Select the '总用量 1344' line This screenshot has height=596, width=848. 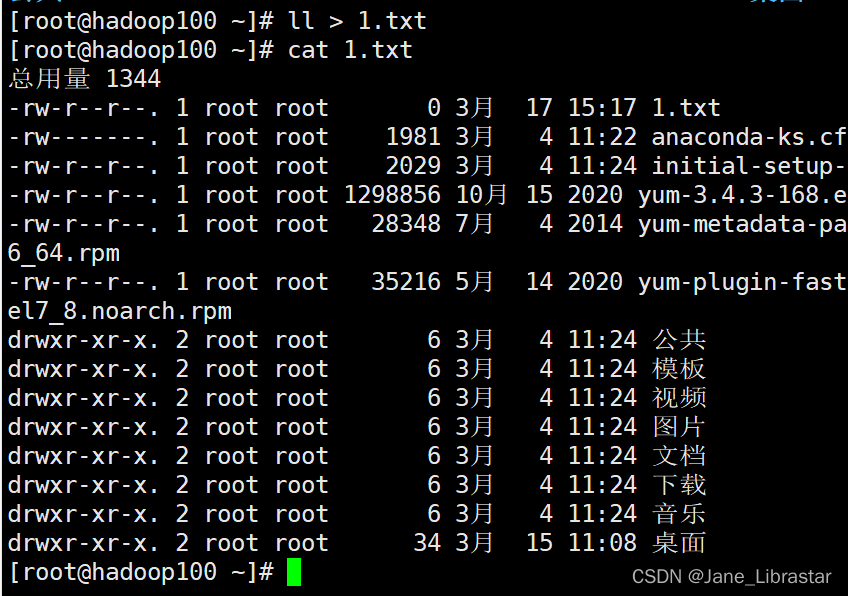pos(85,79)
